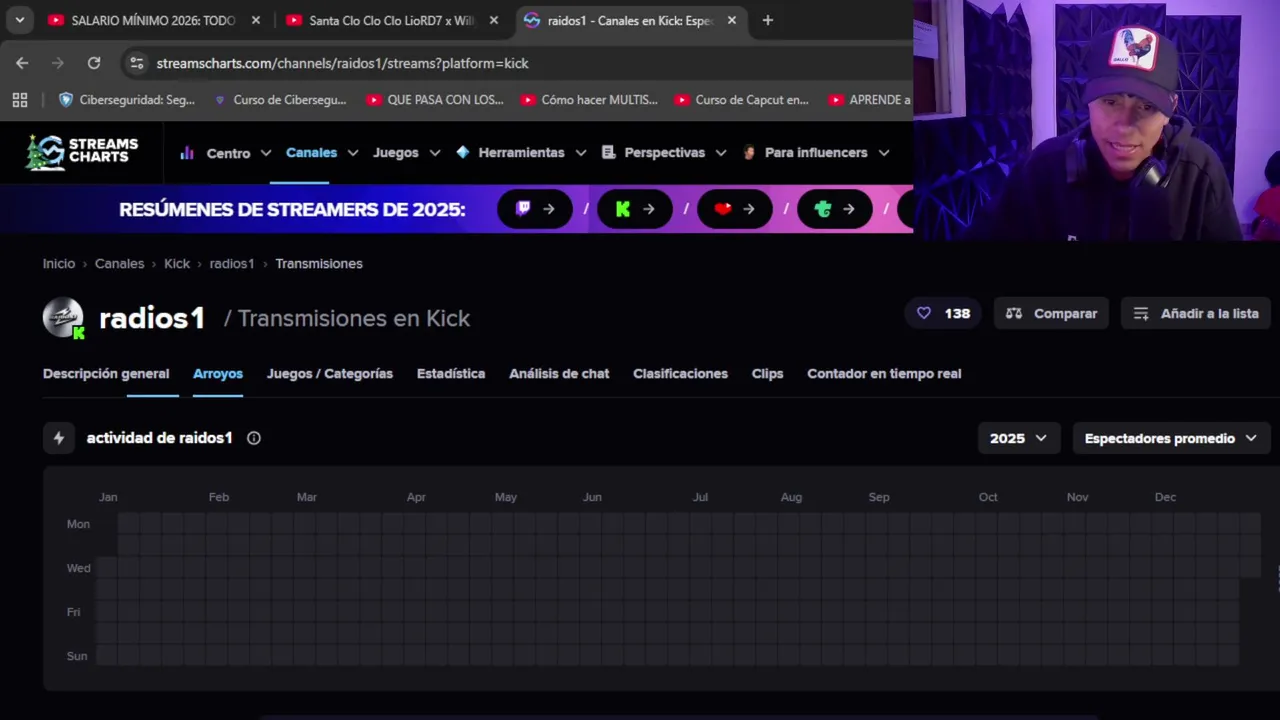Expand the Juegos menu
Image resolution: width=1280 pixels, height=720 pixels.
(406, 153)
